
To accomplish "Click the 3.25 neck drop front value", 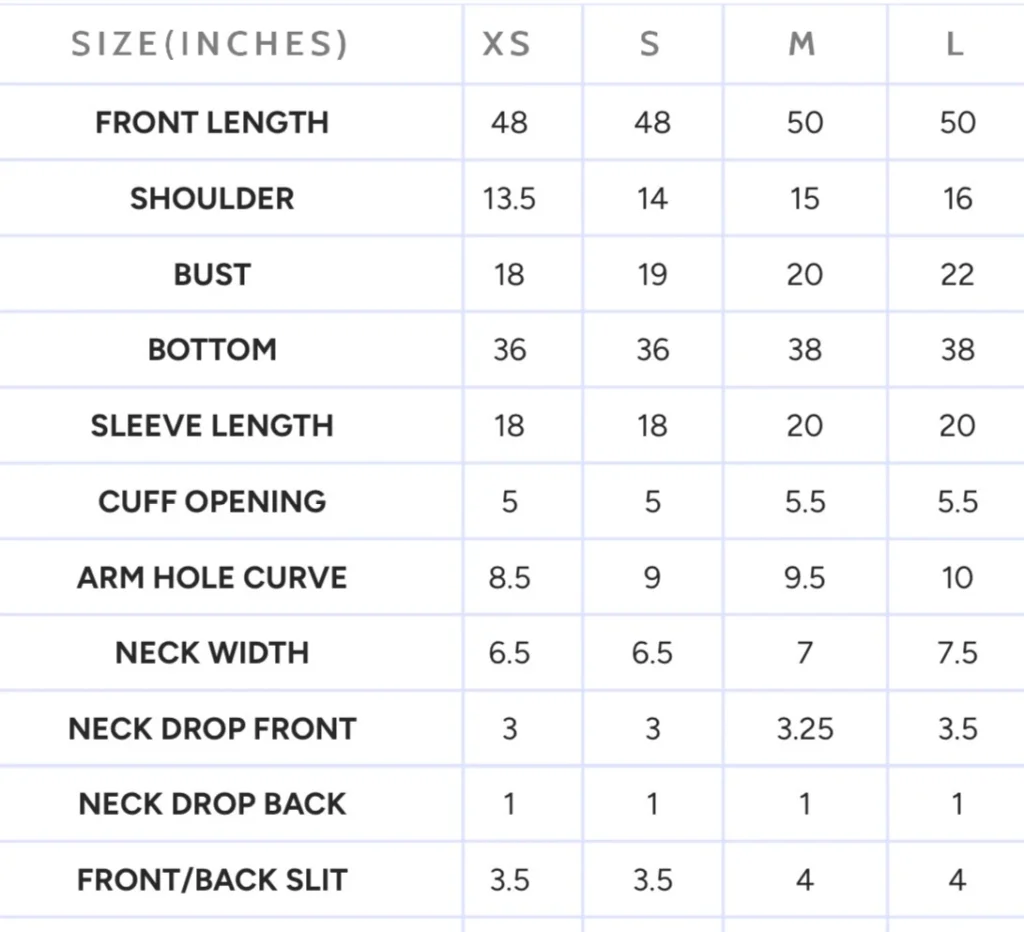I will 805,729.
